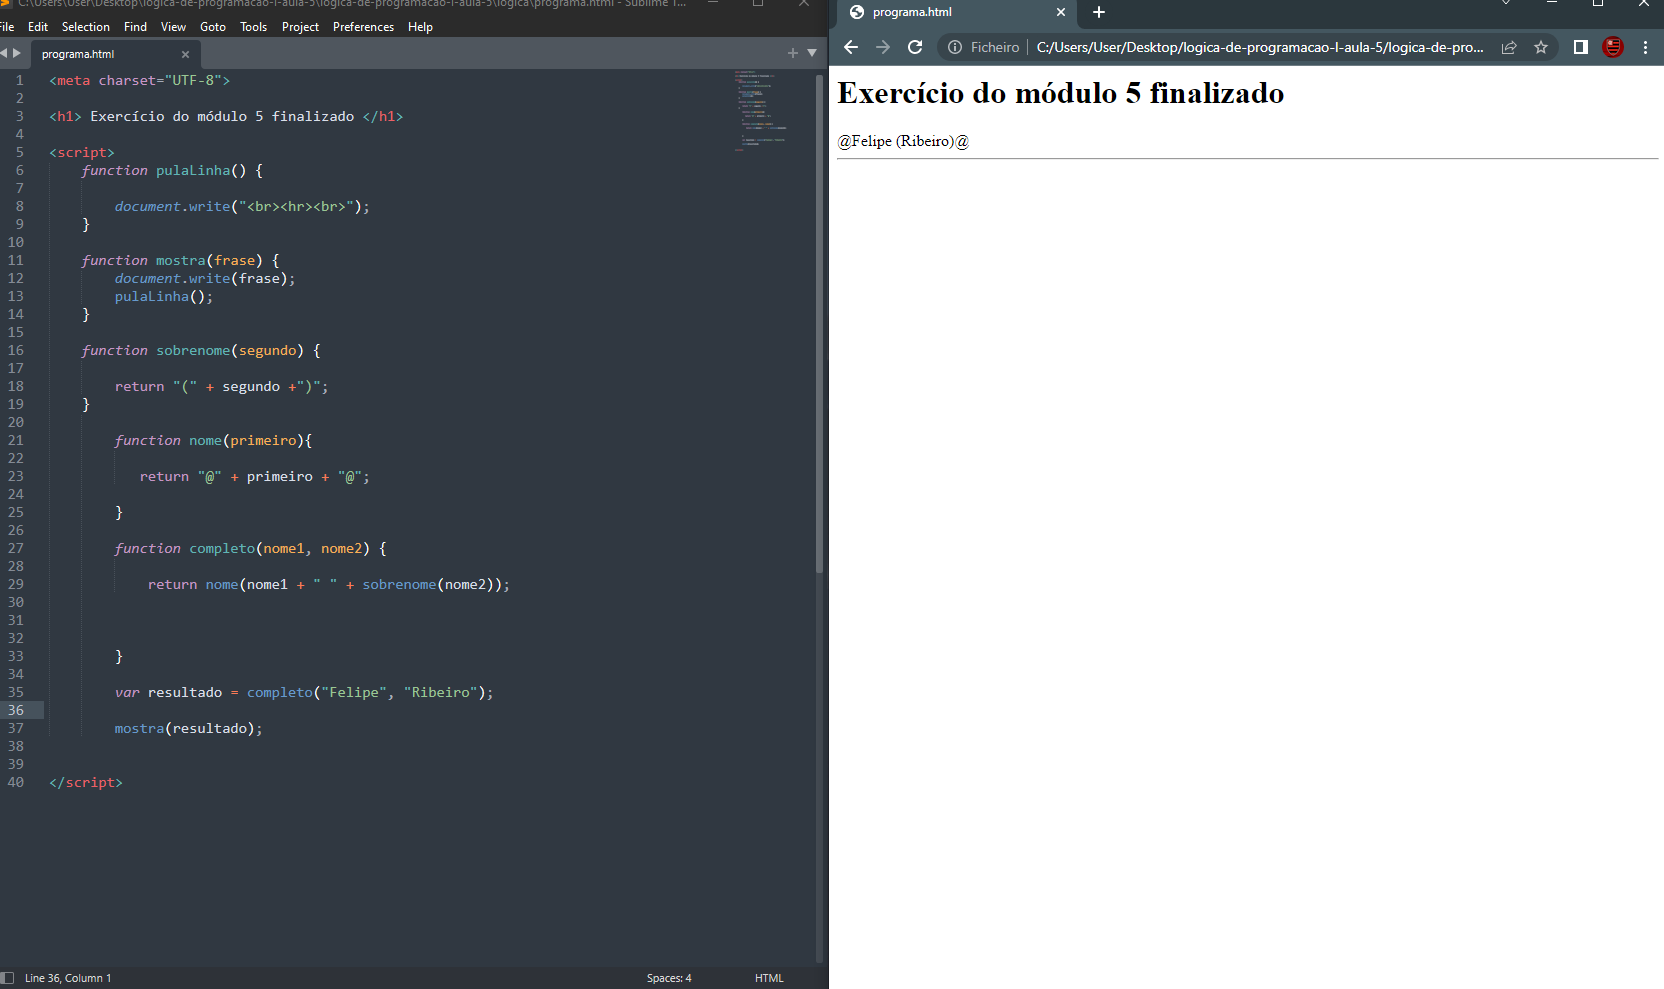Close the programa.html Chrome tab
The width and height of the screenshot is (1664, 989).
click(x=1061, y=12)
